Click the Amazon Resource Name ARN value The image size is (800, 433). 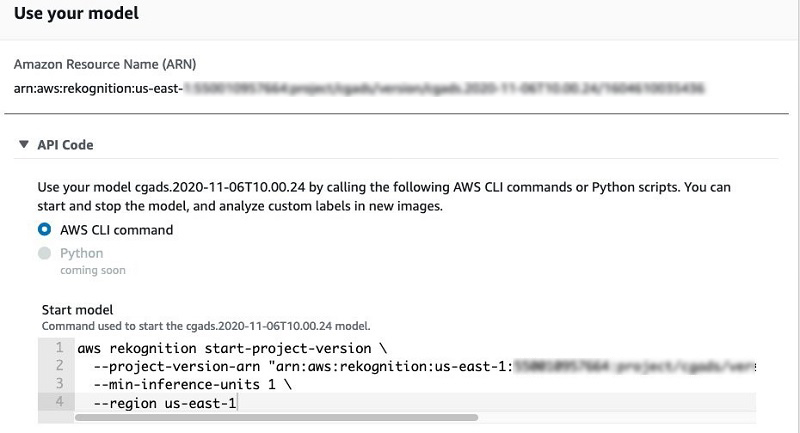point(359,89)
